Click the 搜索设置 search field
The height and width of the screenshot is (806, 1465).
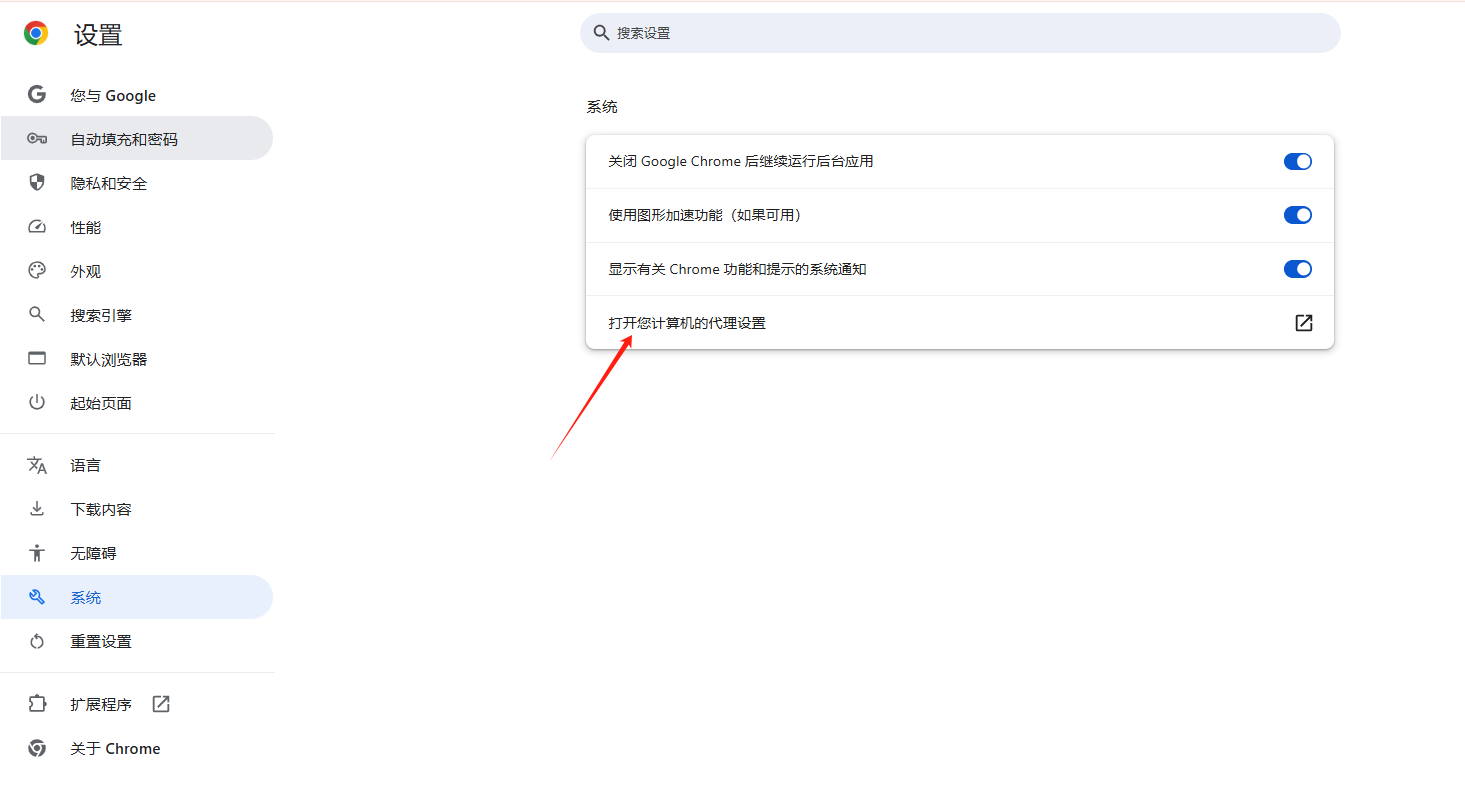pos(960,33)
